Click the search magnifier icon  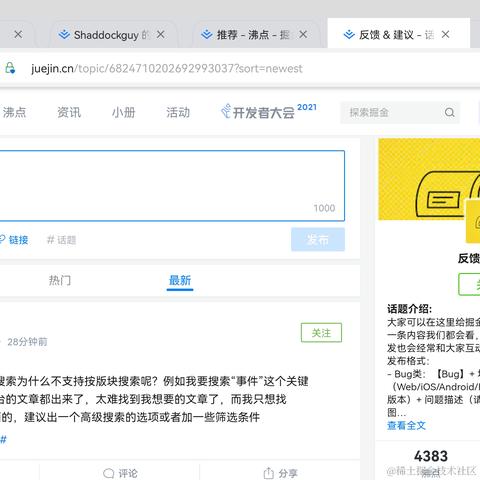(449, 113)
